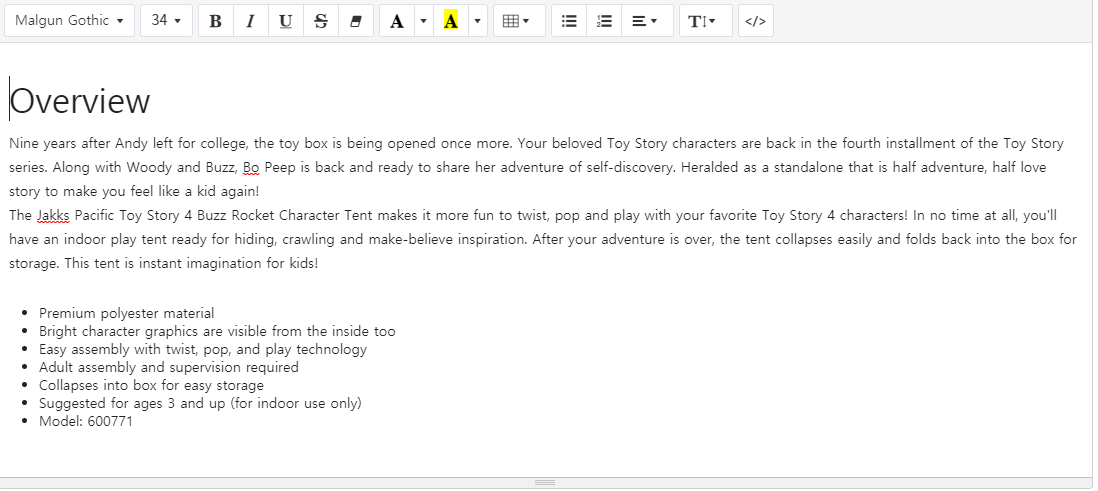Toggle bold formatting
The image size is (1098, 491).
coord(216,21)
